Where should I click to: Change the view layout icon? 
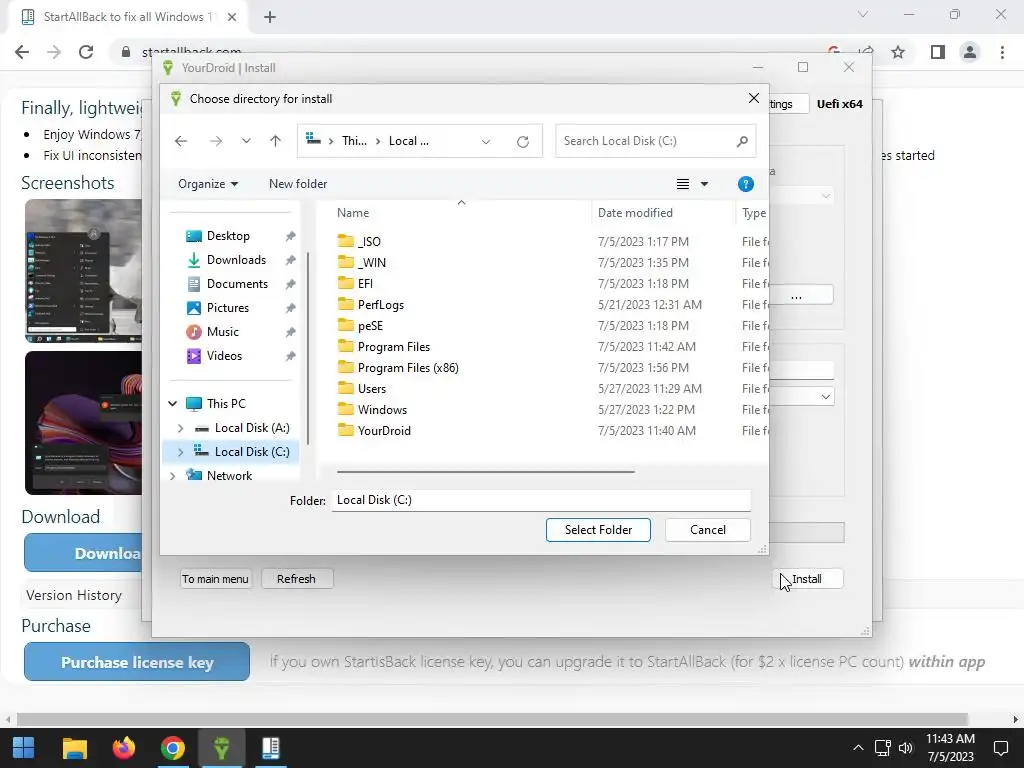682,184
